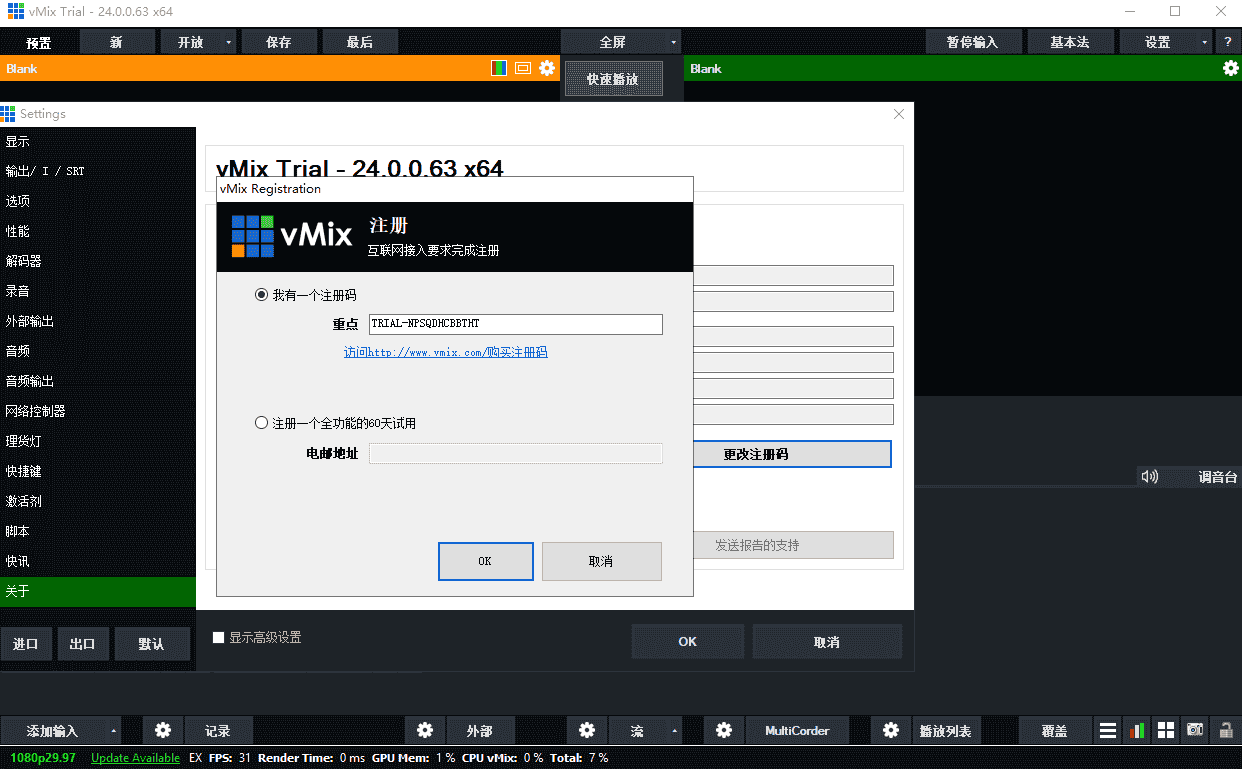Open preview input settings gear
This screenshot has height=769, width=1242.
click(547, 68)
